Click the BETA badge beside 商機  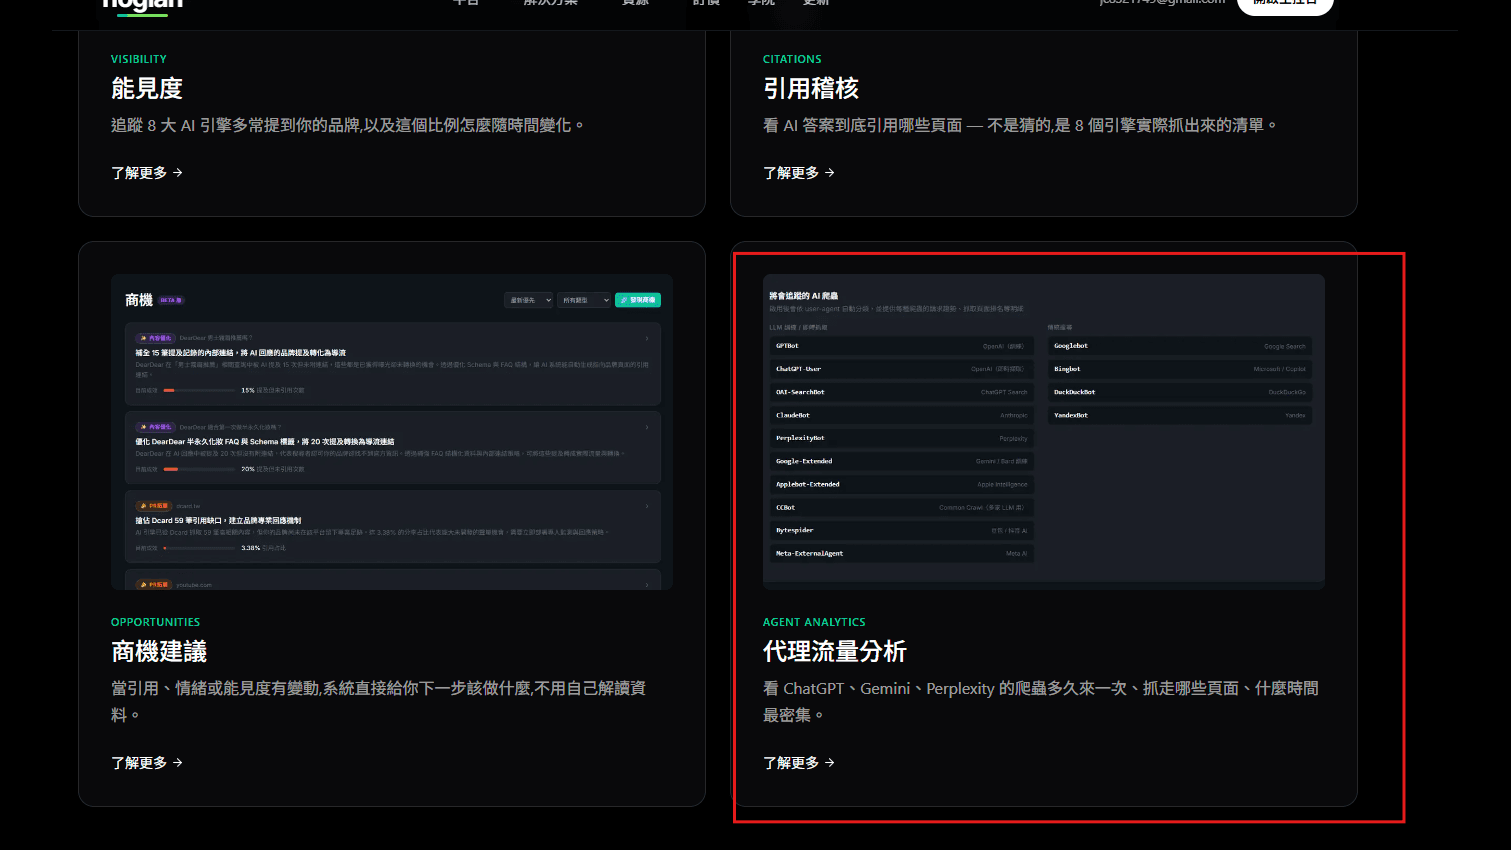(171, 300)
